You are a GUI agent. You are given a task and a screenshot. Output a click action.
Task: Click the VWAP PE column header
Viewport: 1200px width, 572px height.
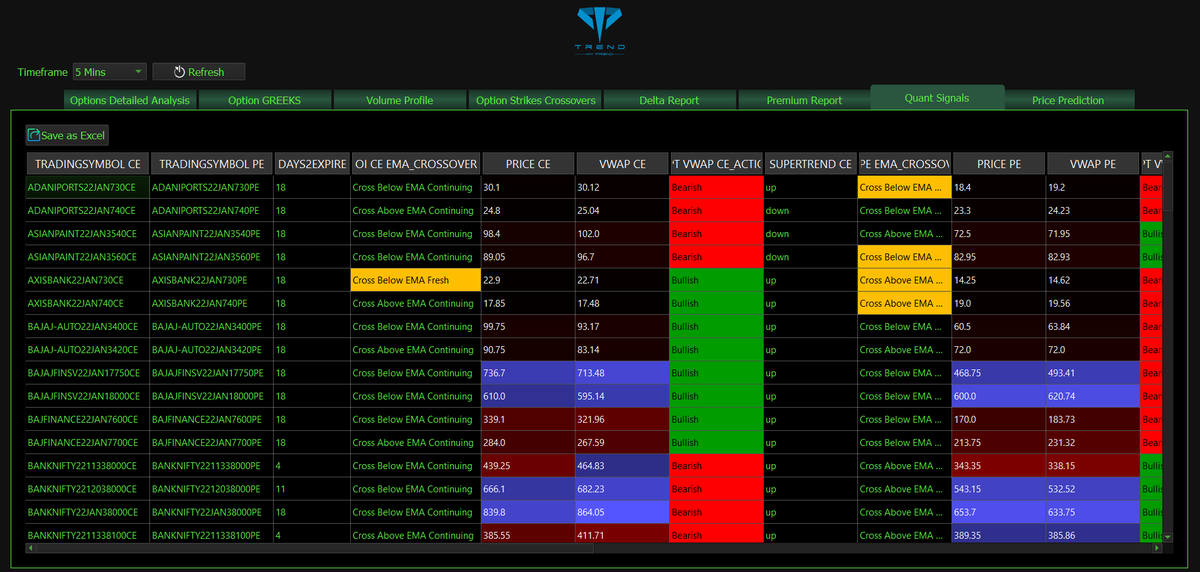click(1092, 163)
